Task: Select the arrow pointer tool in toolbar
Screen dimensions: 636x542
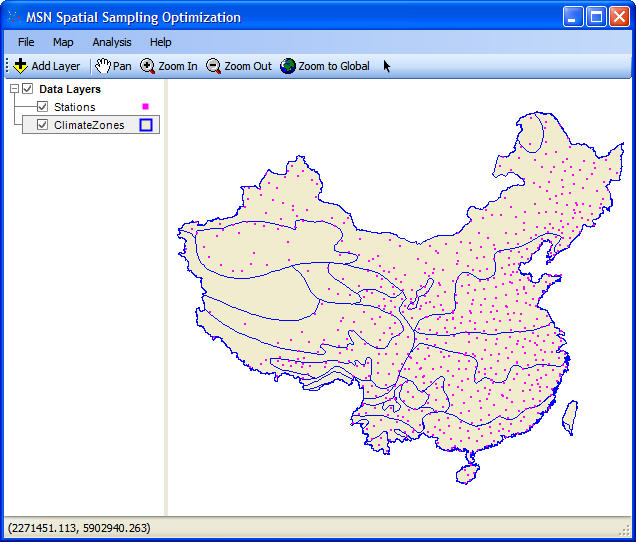Action: (387, 66)
